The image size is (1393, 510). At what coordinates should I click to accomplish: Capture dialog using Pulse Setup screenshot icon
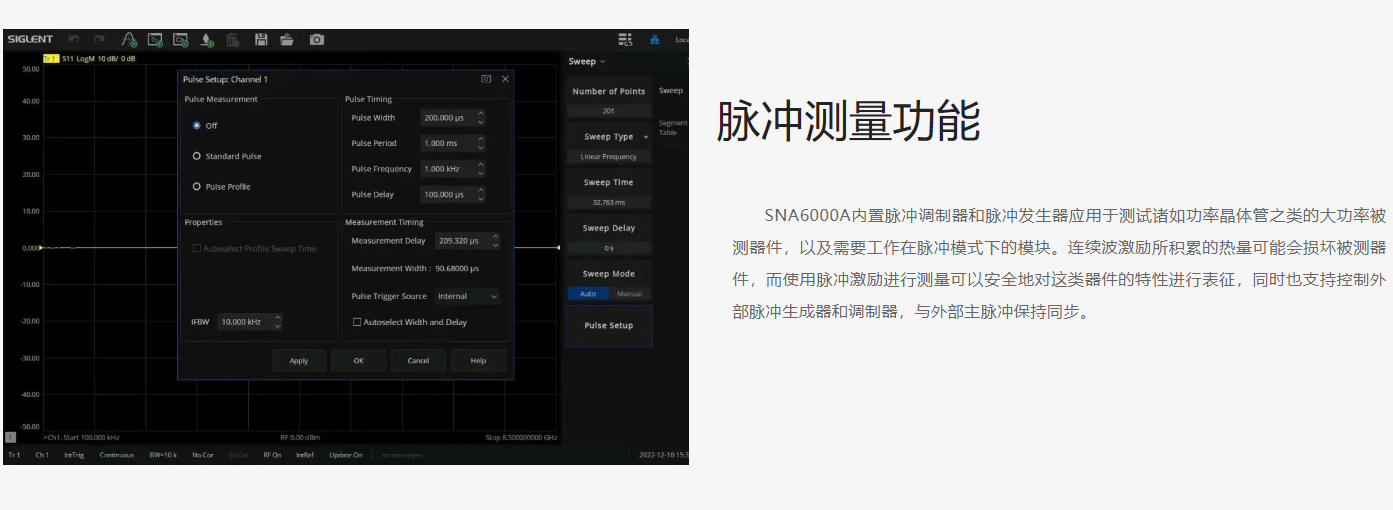(486, 79)
